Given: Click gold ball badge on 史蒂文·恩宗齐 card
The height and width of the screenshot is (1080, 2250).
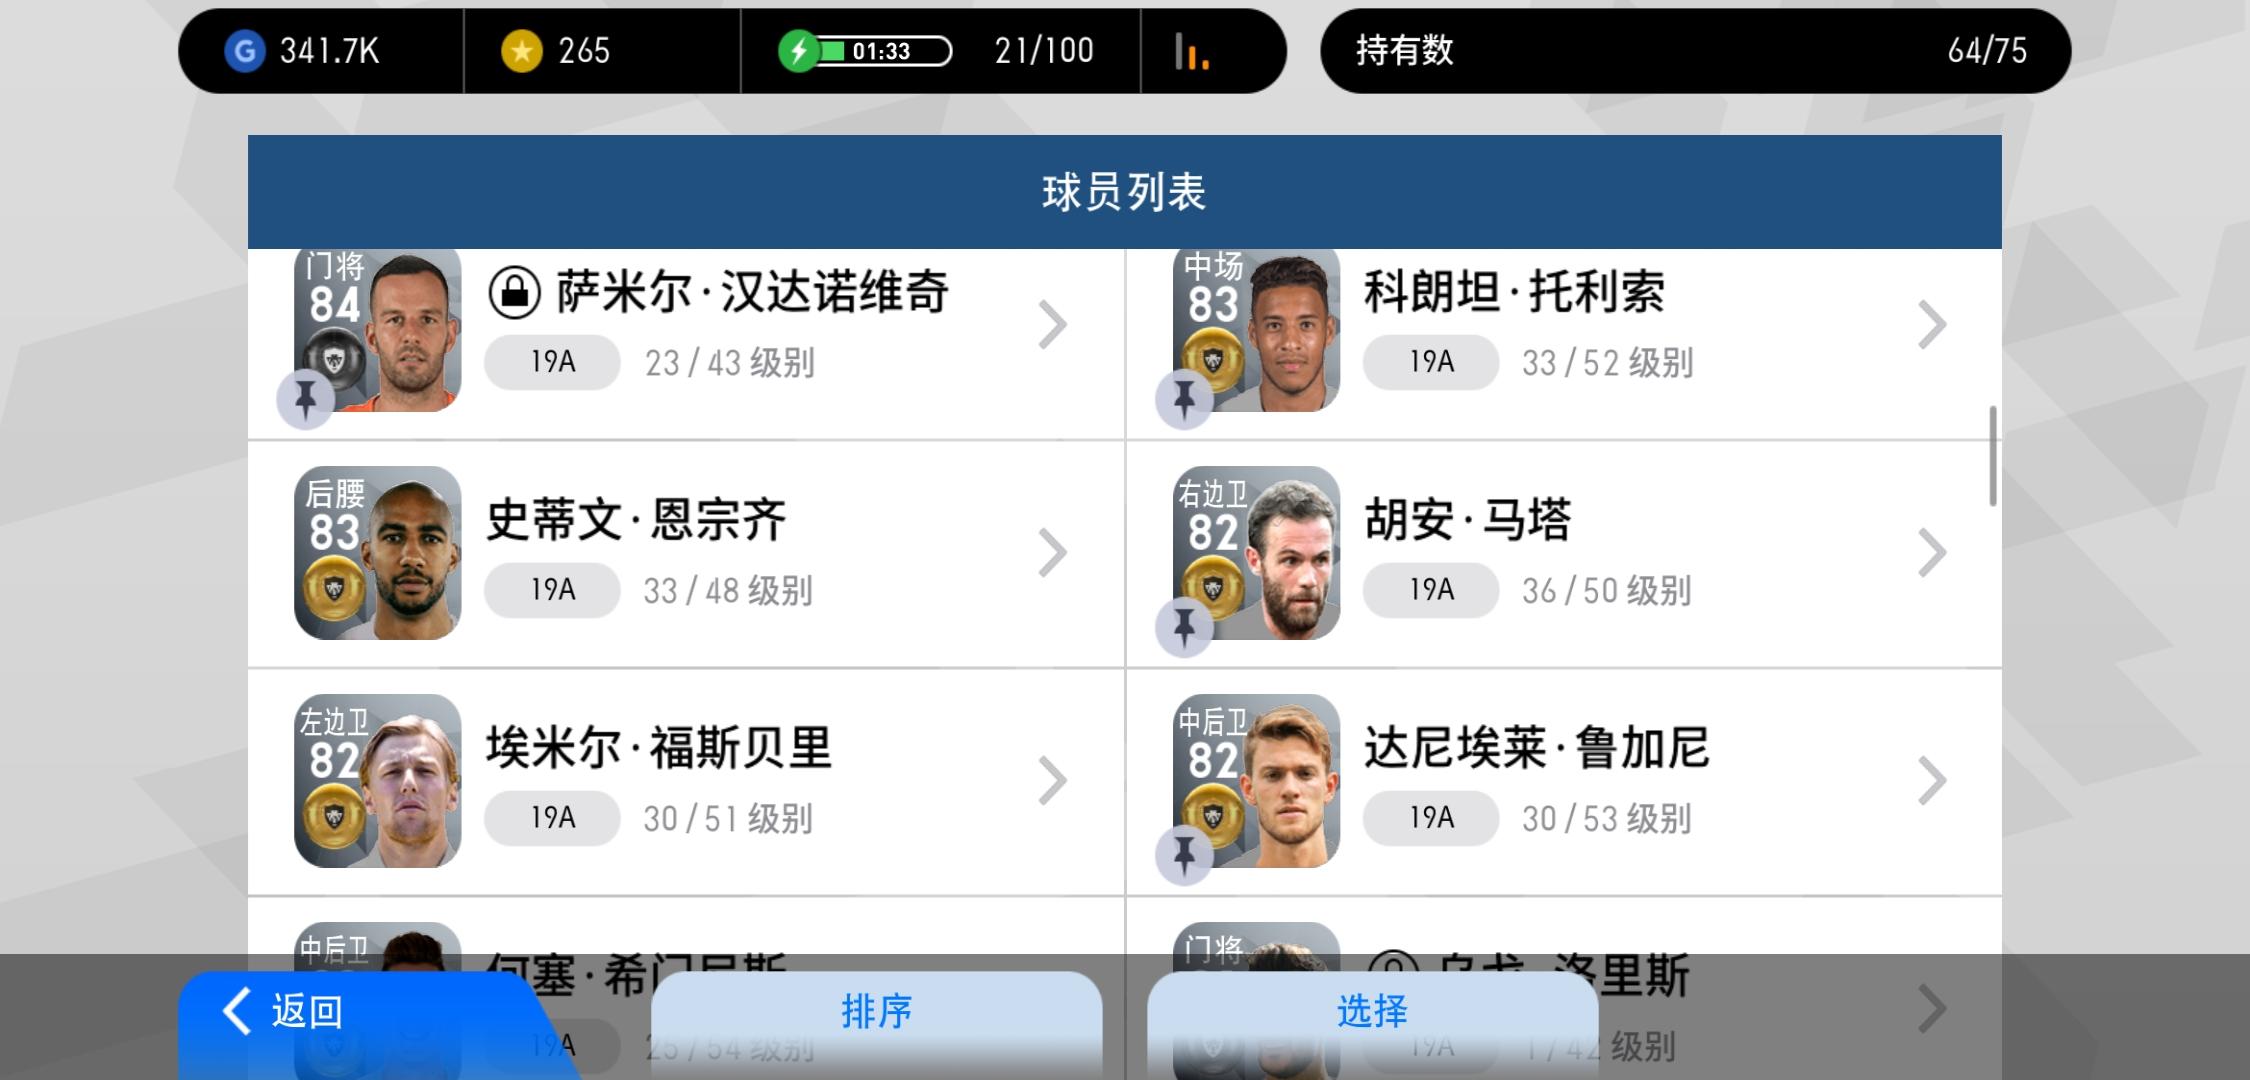Looking at the screenshot, I should point(335,589).
